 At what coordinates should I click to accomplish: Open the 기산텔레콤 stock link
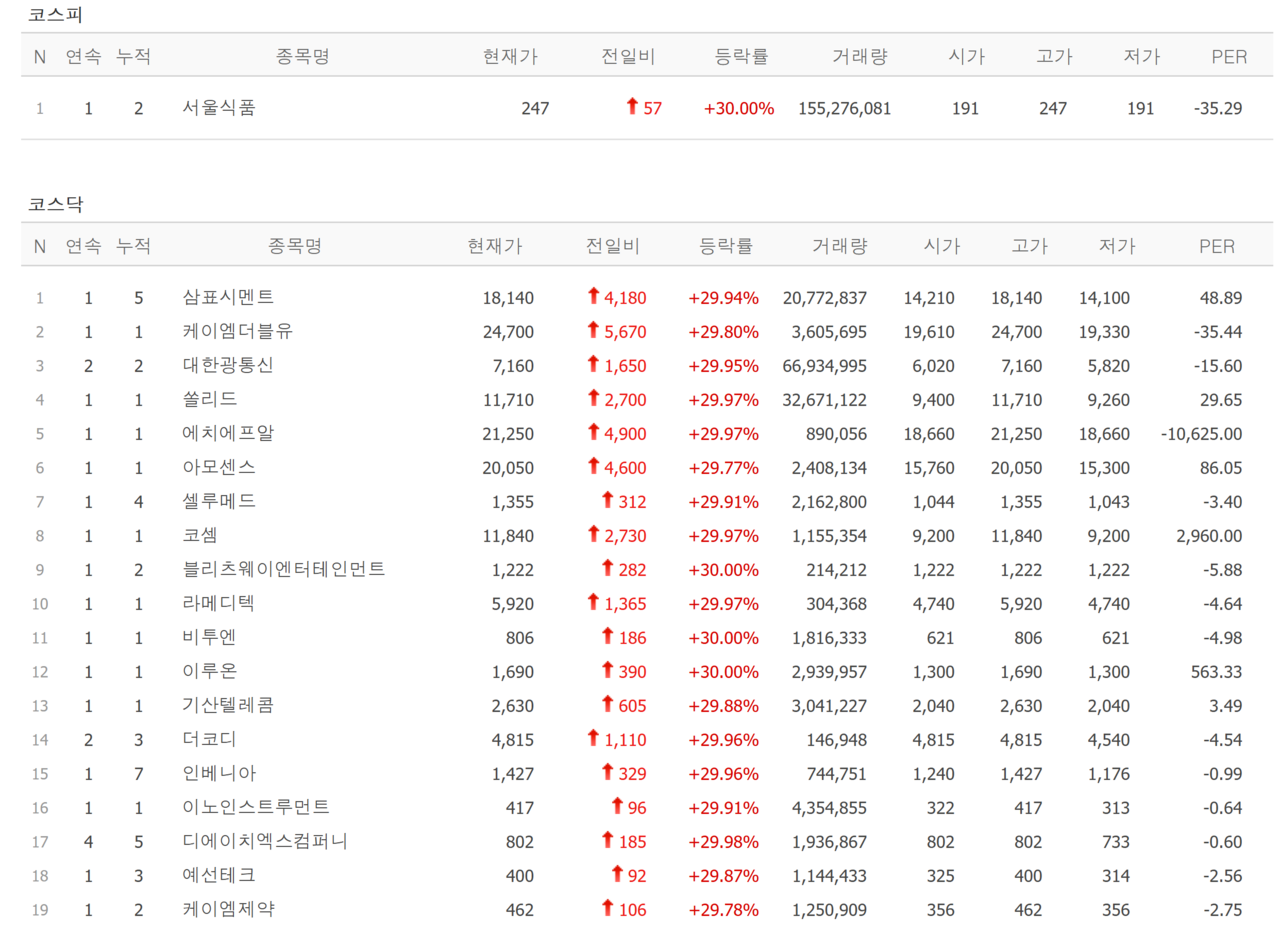point(228,705)
